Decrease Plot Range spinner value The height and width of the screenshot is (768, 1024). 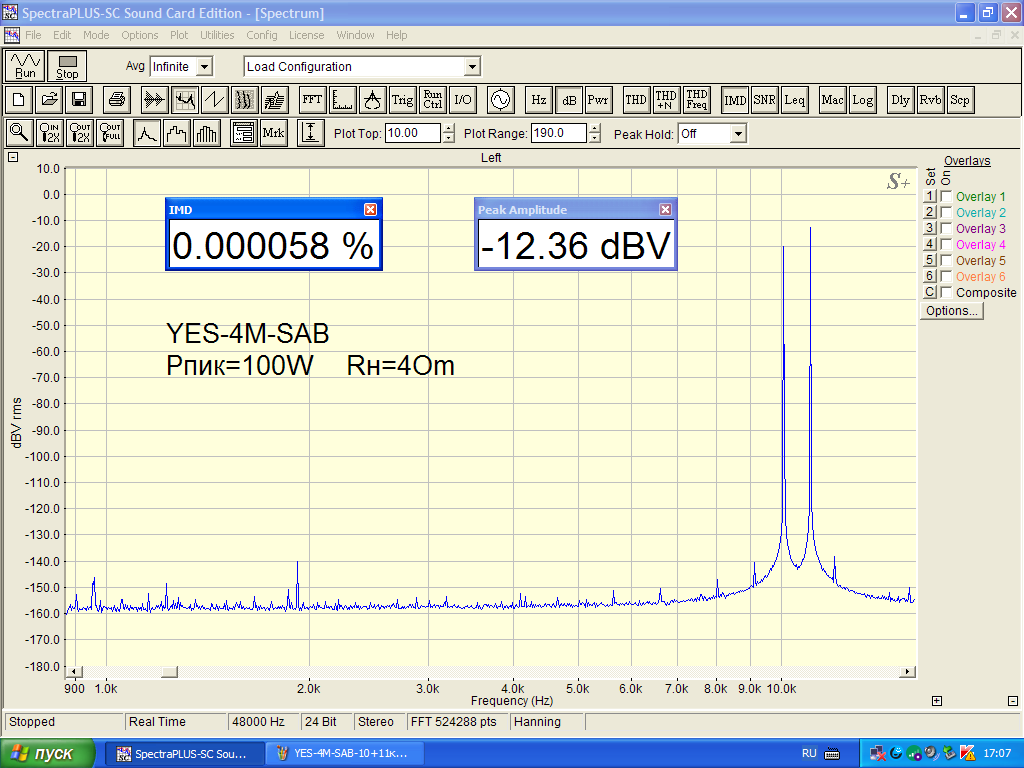coord(594,138)
